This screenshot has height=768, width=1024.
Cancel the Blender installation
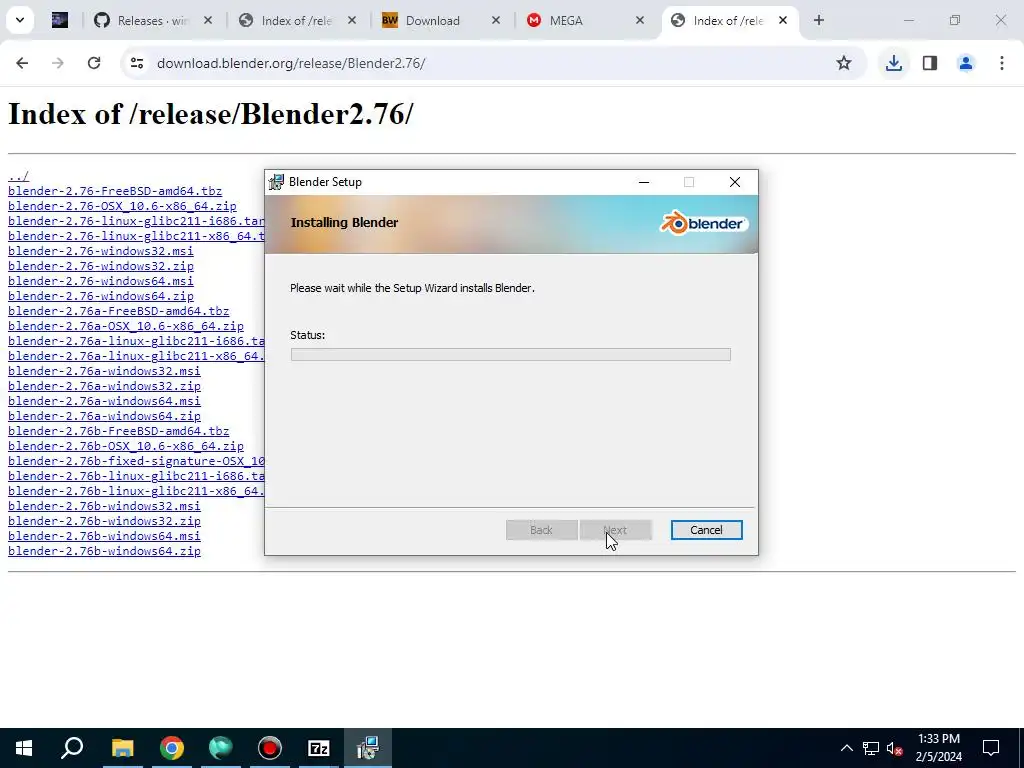point(706,530)
